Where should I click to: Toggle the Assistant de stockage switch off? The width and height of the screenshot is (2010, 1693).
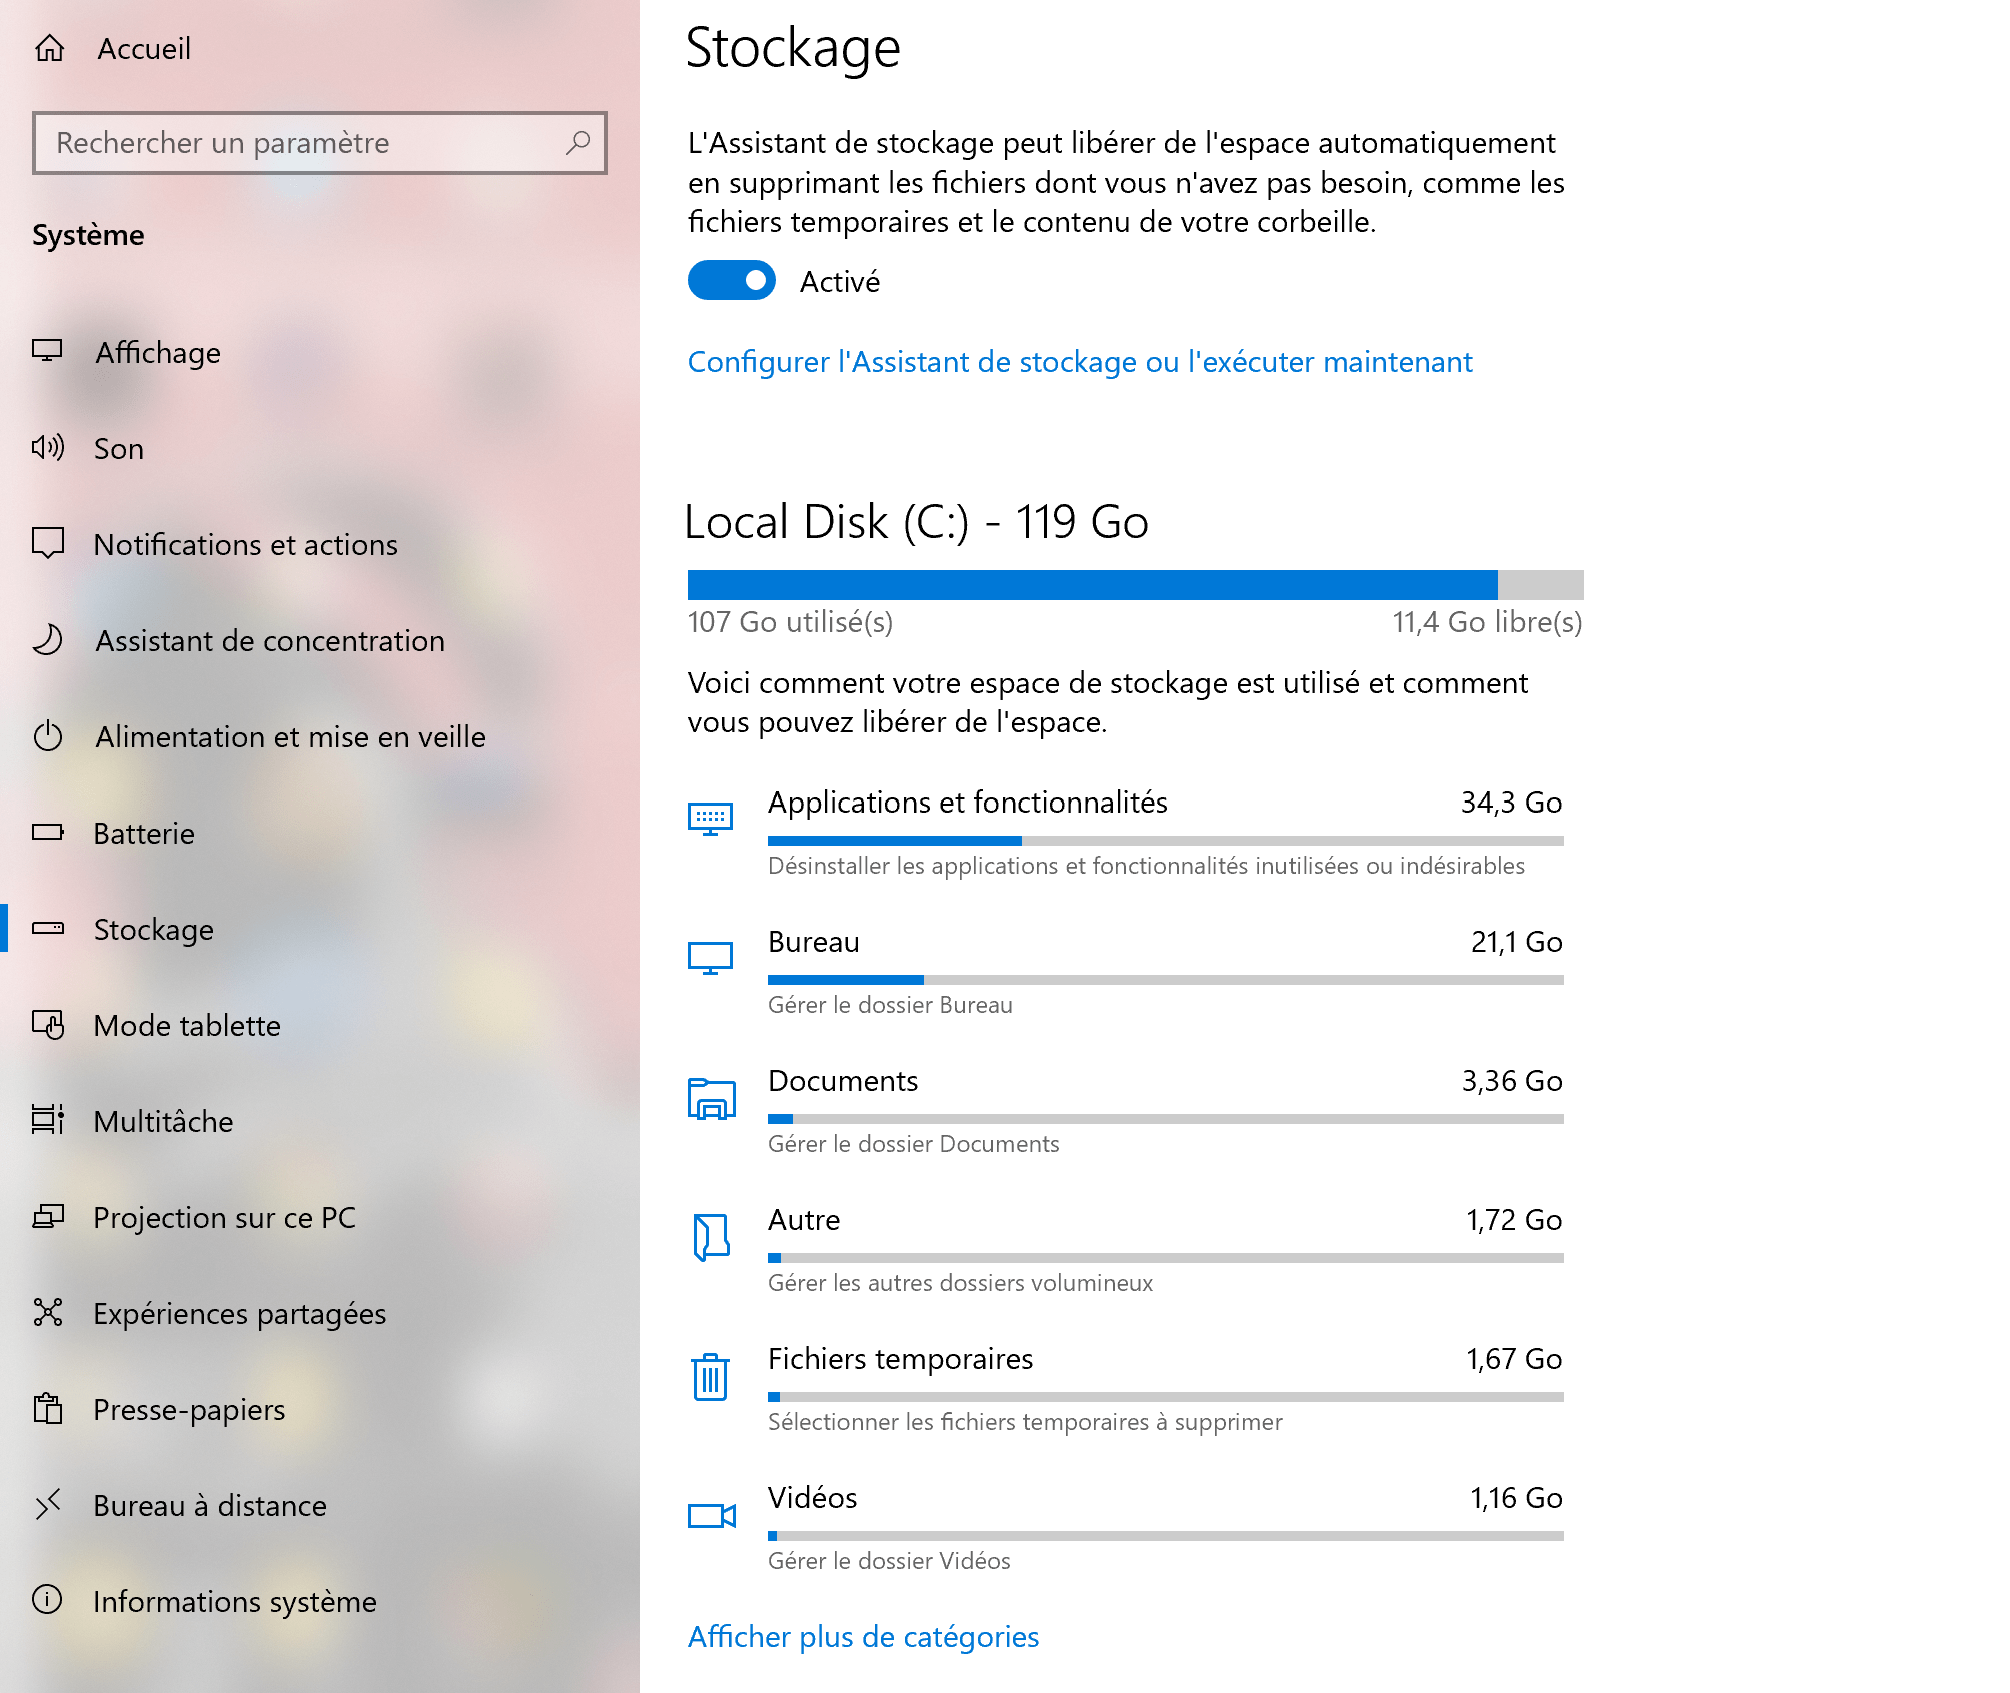(732, 282)
